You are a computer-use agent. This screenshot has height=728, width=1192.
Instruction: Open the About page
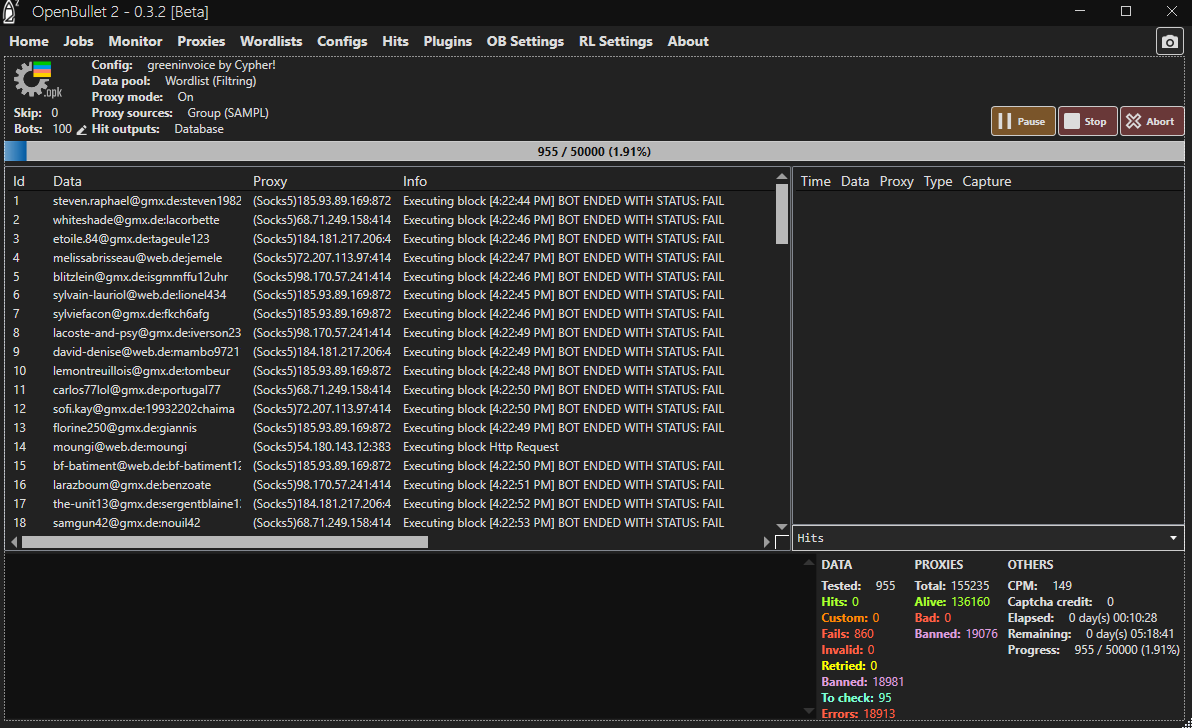tap(688, 41)
